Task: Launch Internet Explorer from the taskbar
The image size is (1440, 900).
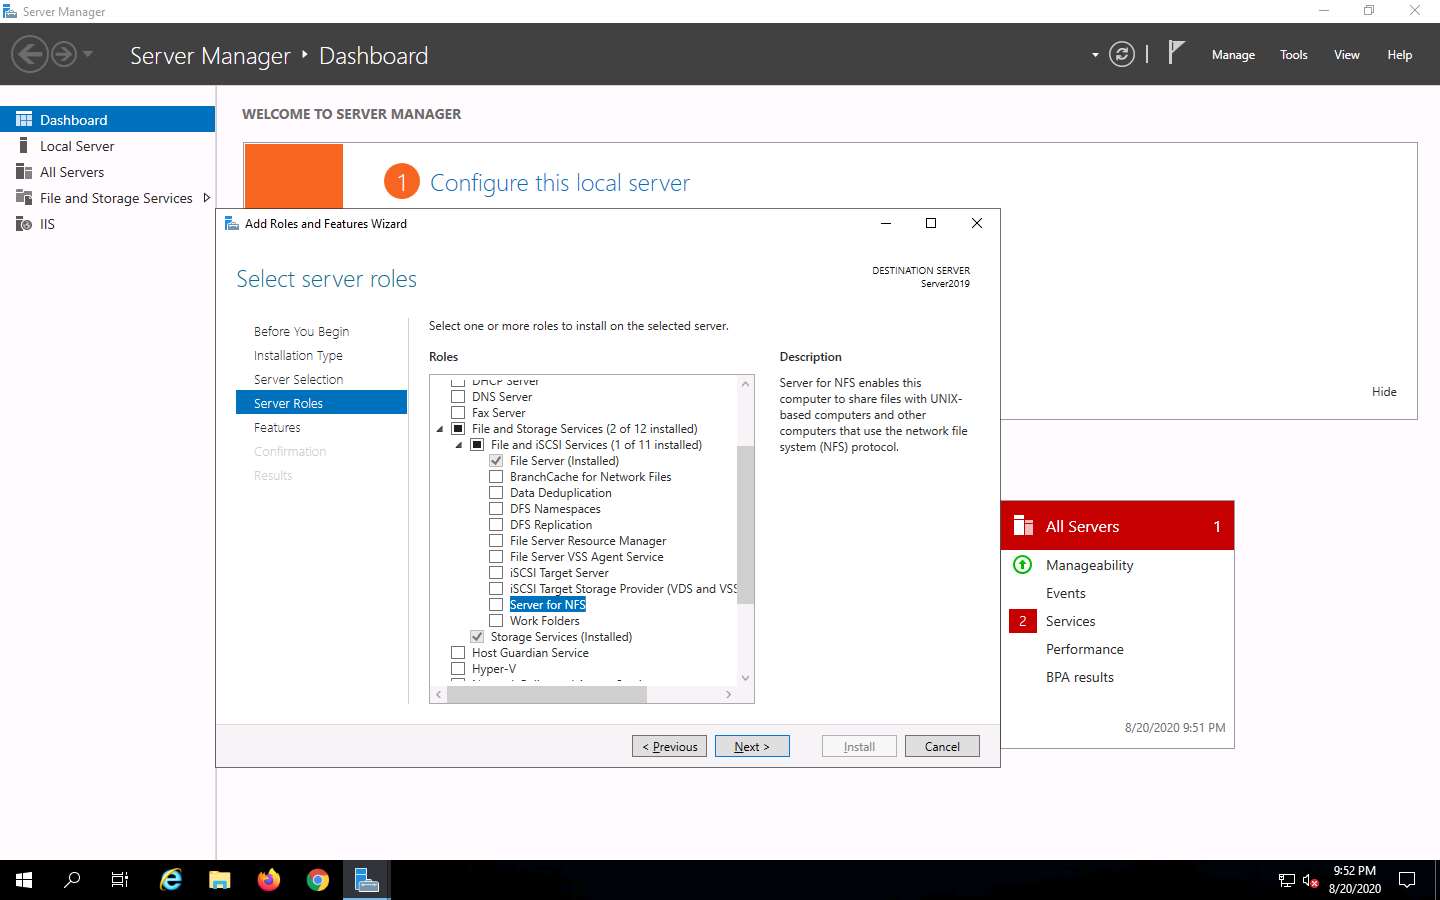Action: tap(171, 880)
